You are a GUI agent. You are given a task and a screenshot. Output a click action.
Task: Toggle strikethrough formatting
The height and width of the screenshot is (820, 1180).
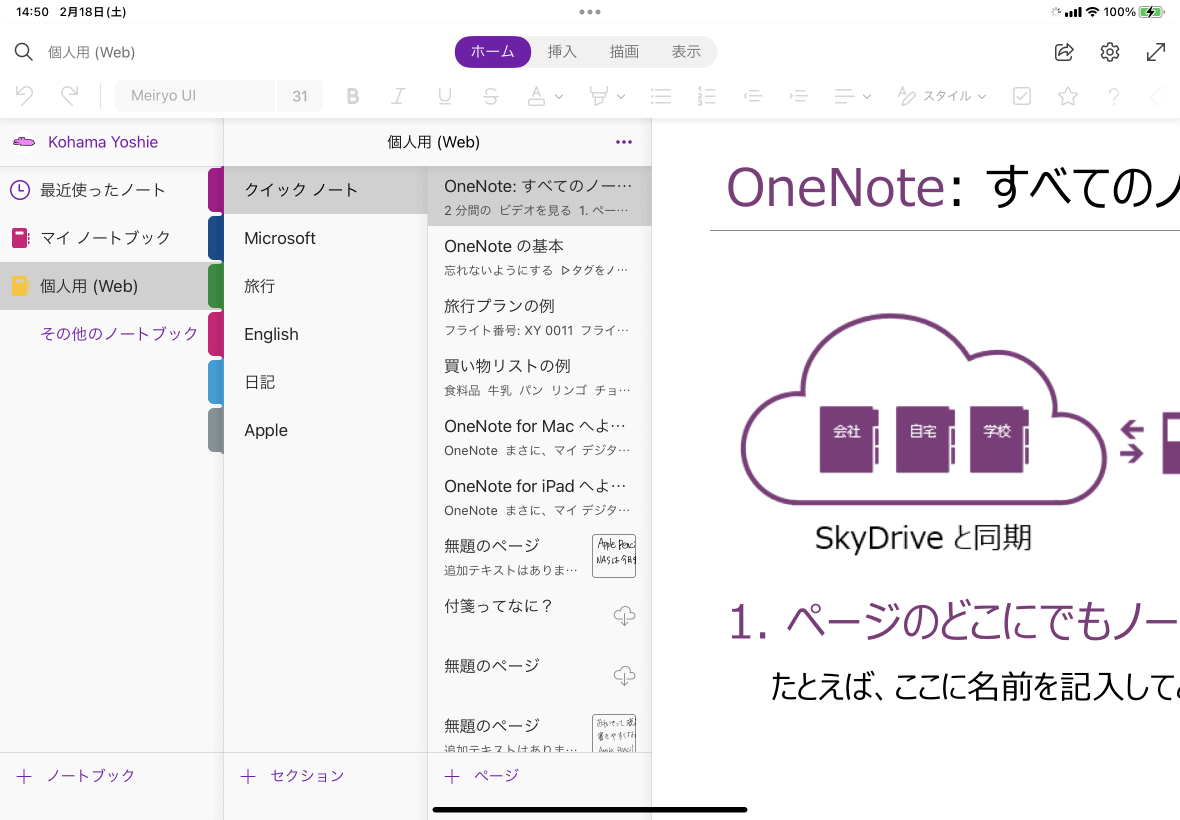(x=491, y=96)
